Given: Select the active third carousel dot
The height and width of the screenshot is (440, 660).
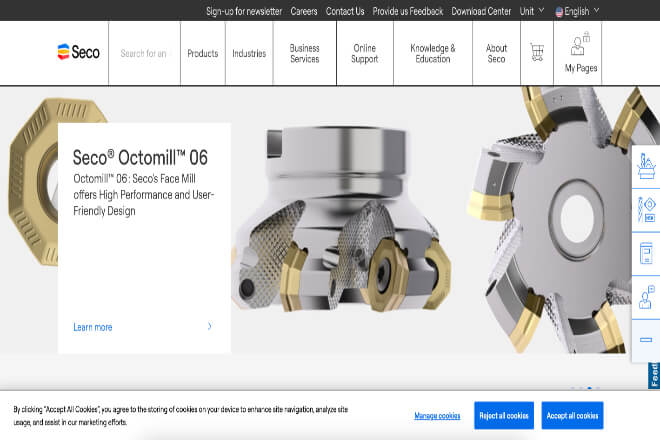Looking at the screenshot, I should coord(590,388).
